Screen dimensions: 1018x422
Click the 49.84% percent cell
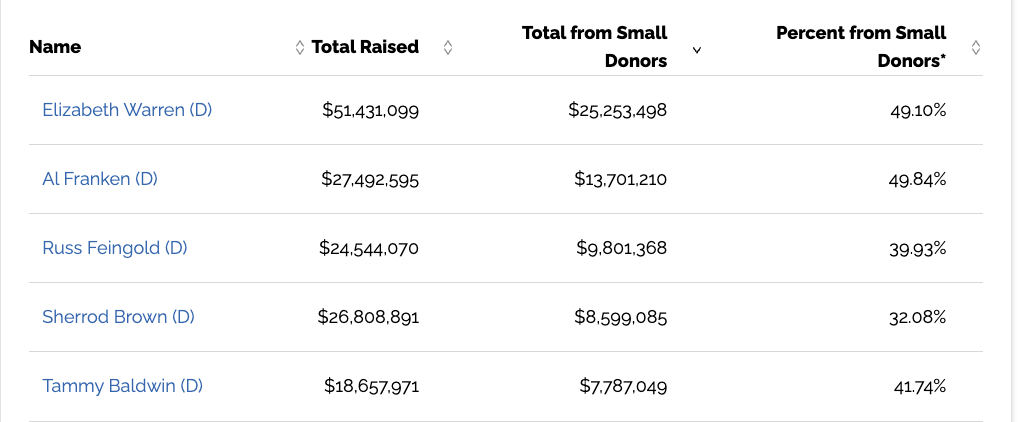917,179
